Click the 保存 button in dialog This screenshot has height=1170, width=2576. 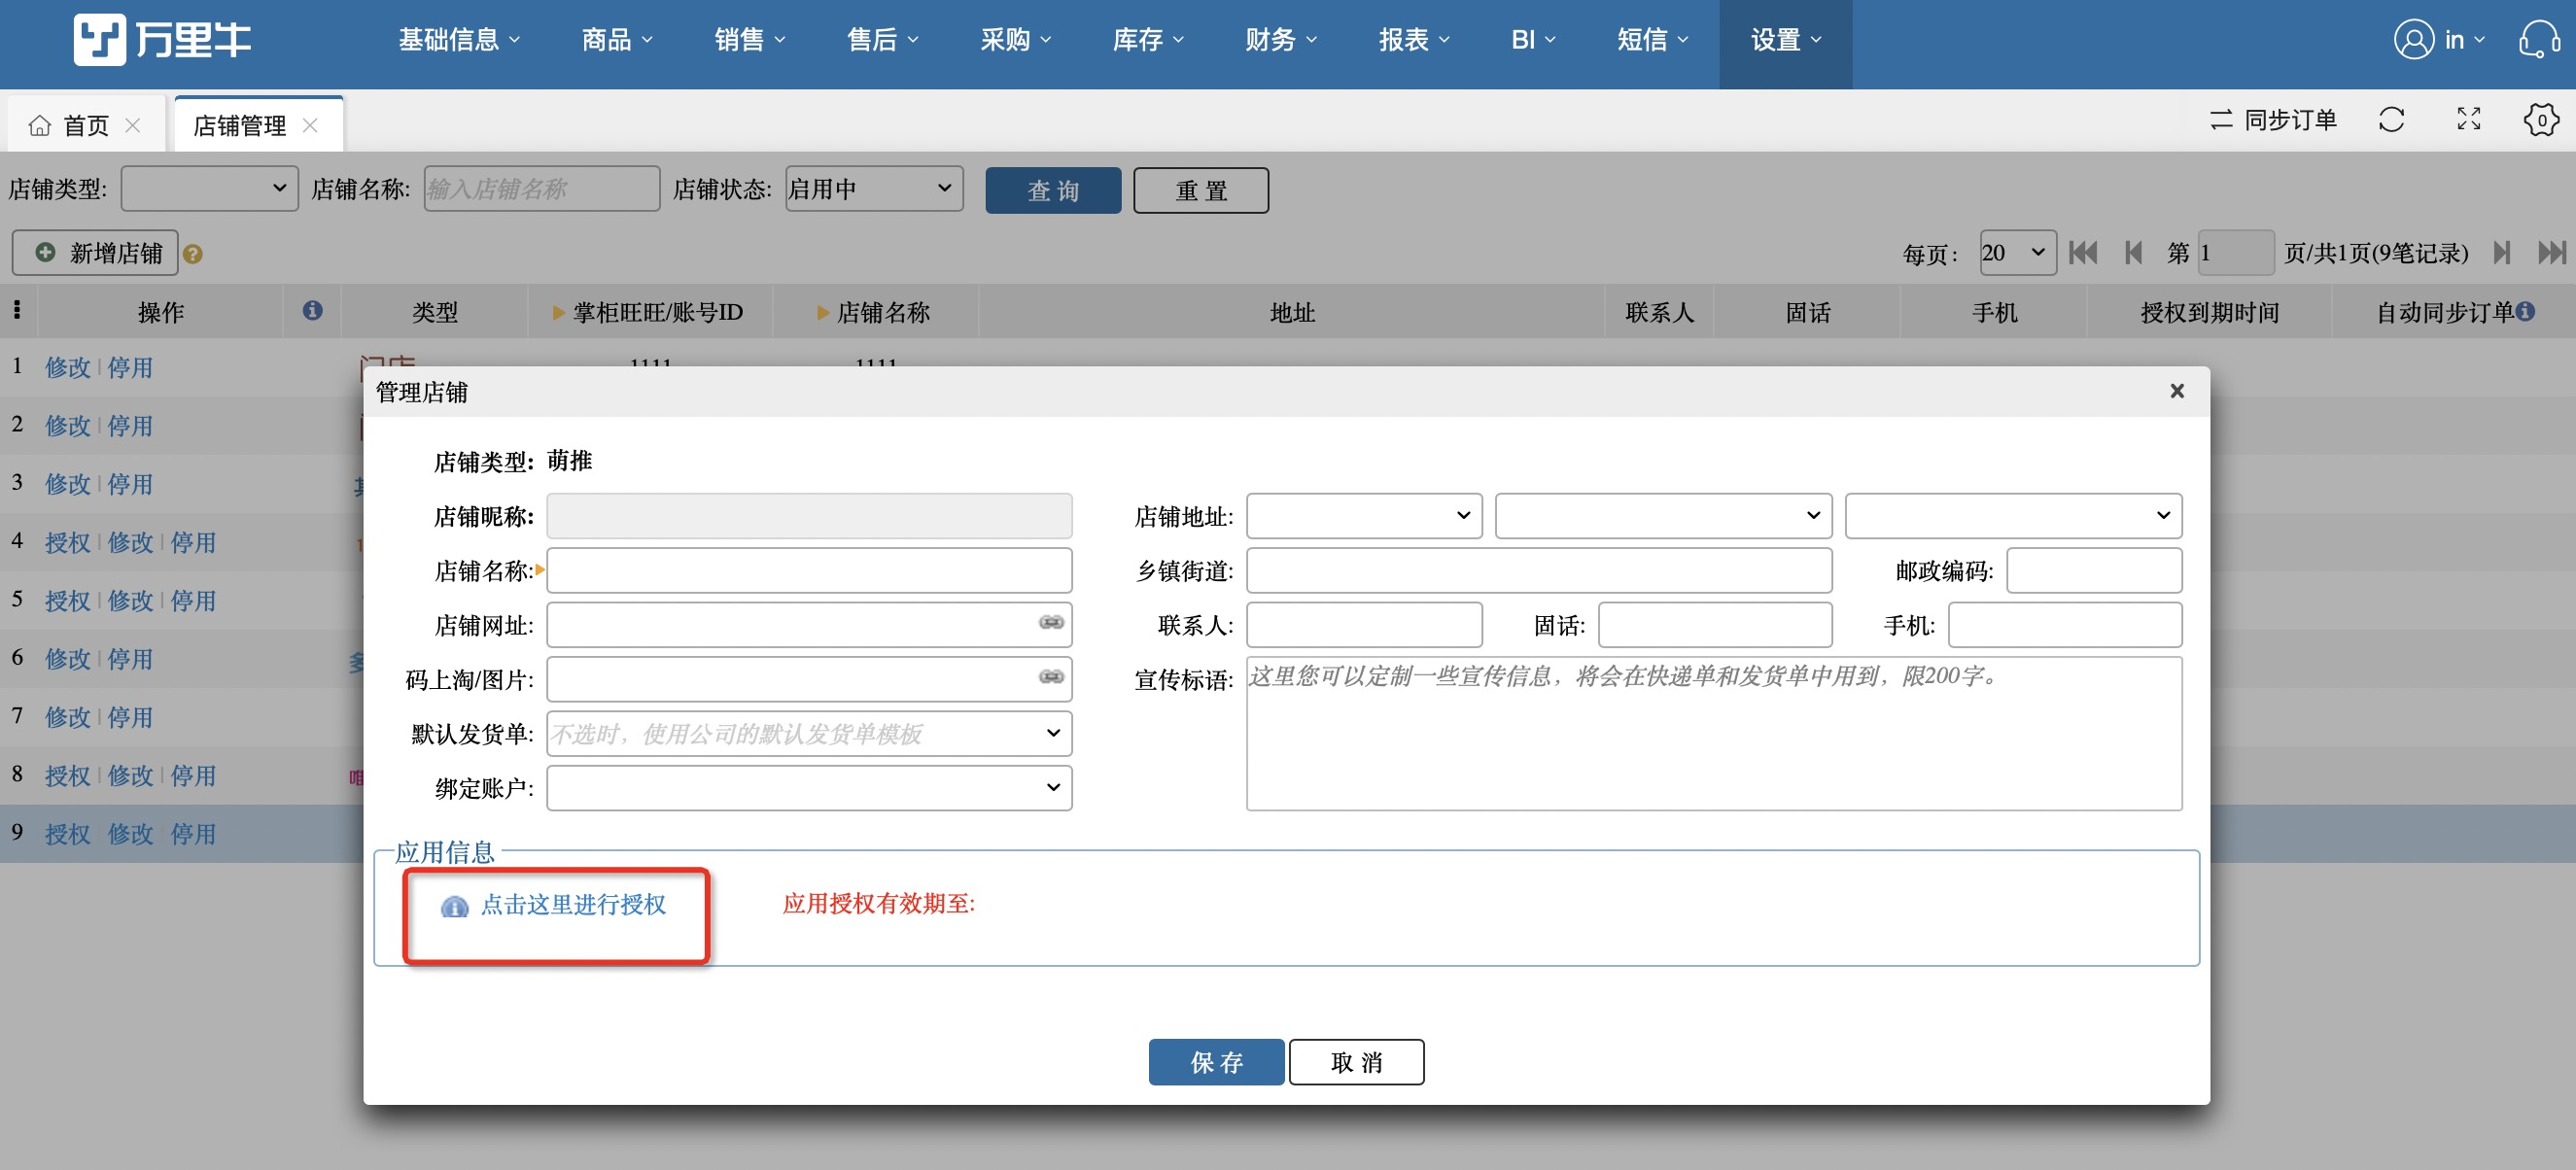click(x=1216, y=1061)
